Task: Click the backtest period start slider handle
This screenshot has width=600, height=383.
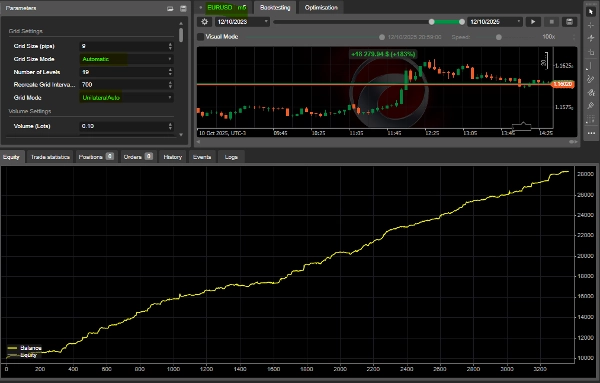Action: 432,22
